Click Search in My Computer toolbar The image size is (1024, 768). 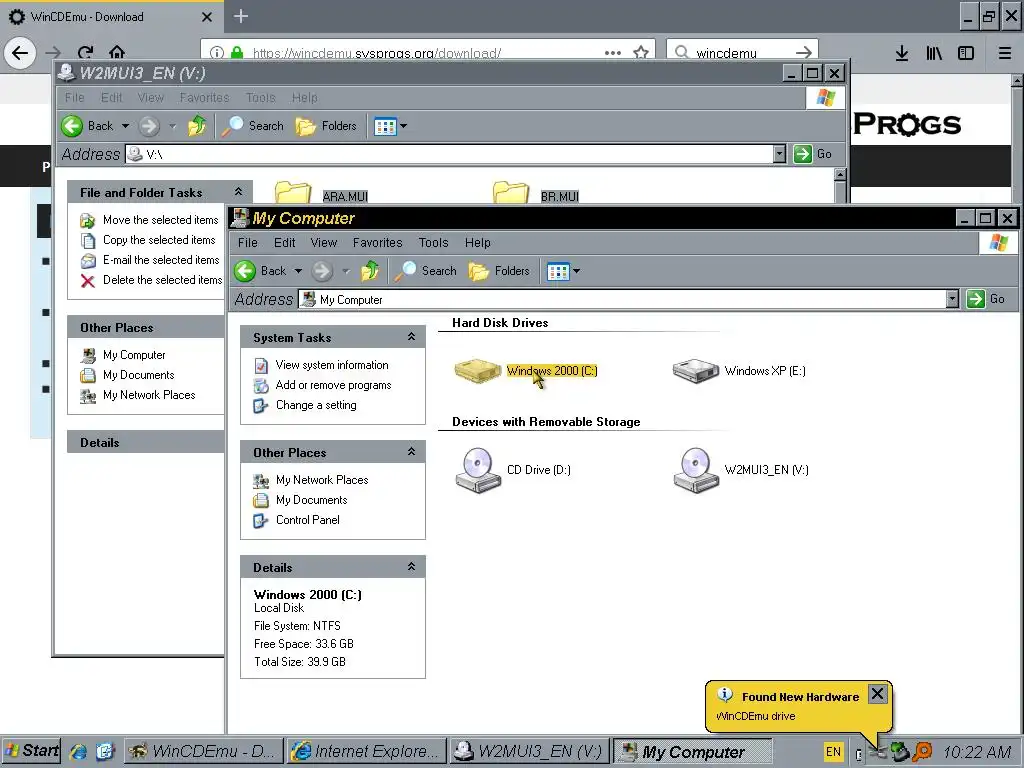click(x=425, y=270)
